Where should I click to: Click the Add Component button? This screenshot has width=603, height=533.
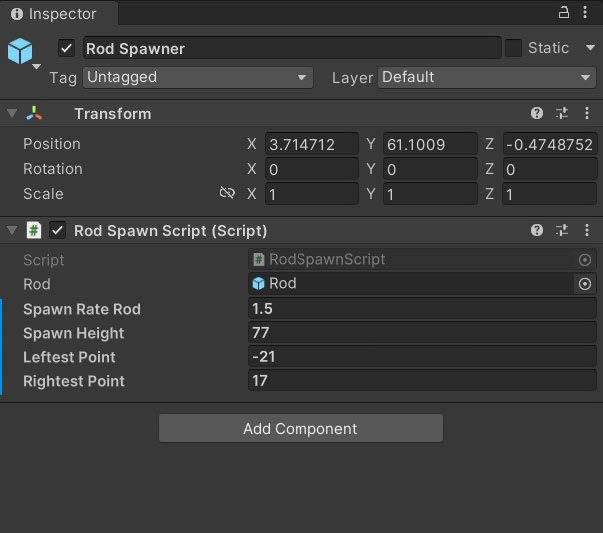(300, 429)
